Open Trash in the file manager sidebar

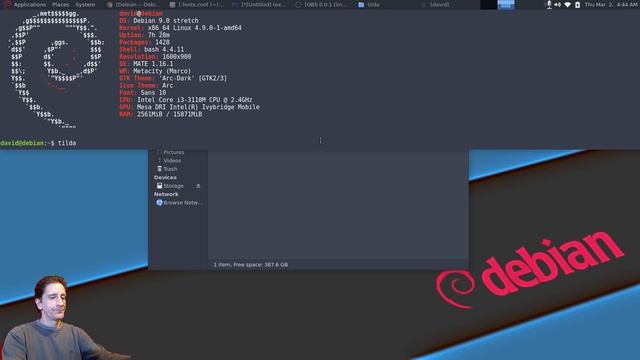pos(170,169)
